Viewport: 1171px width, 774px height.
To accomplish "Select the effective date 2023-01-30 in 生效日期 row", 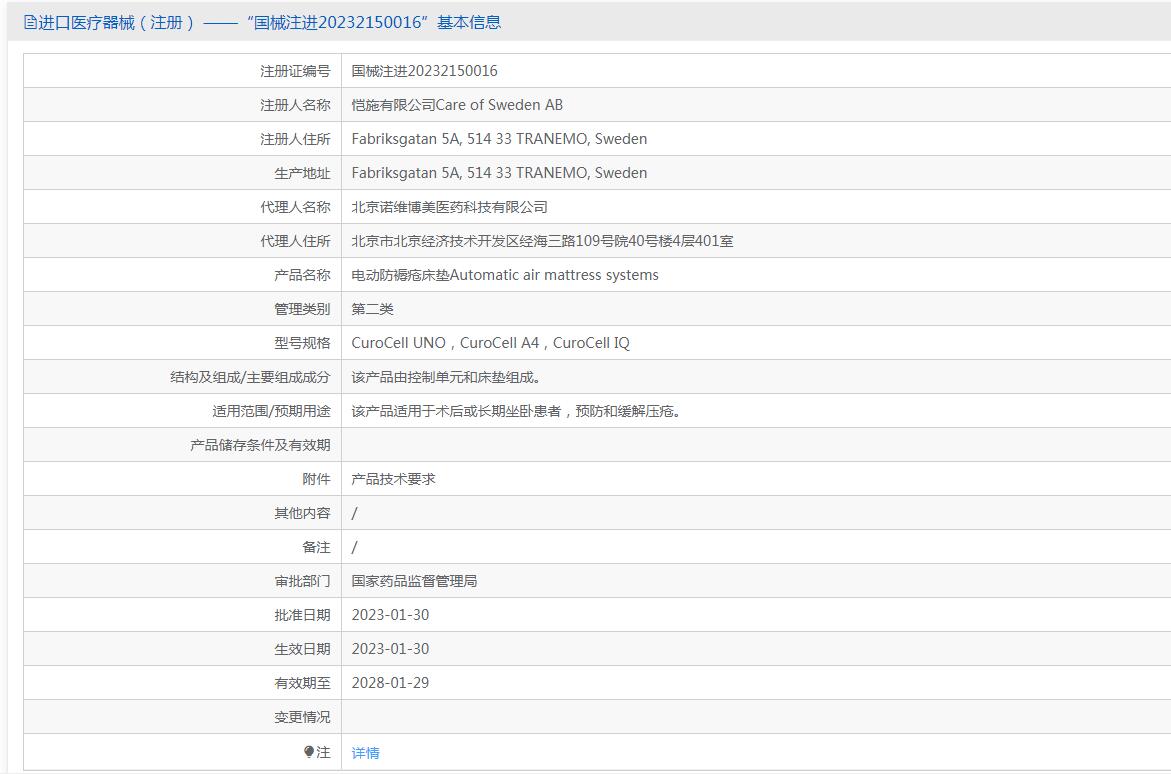I will tap(391, 648).
